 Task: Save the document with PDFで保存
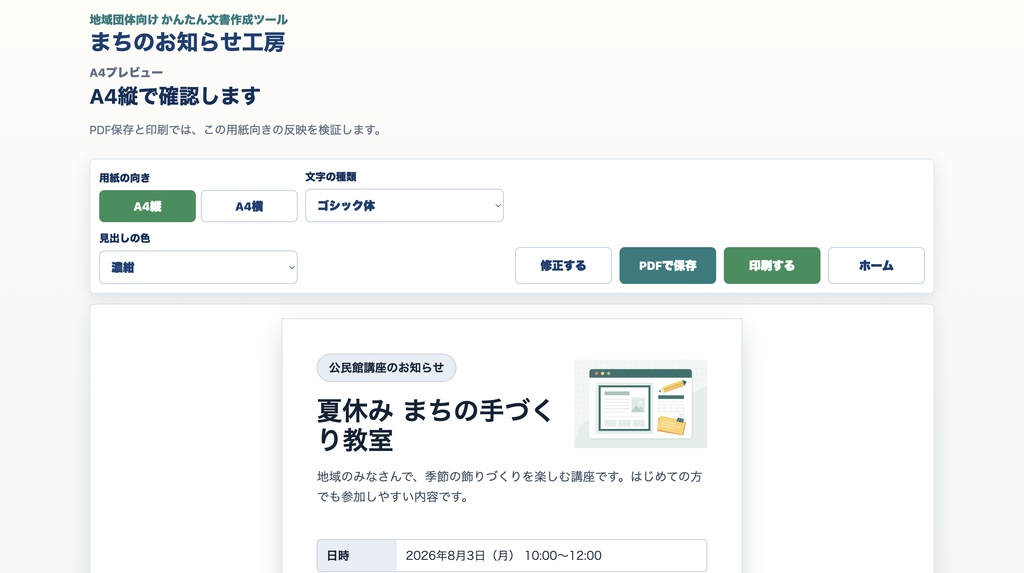click(667, 265)
